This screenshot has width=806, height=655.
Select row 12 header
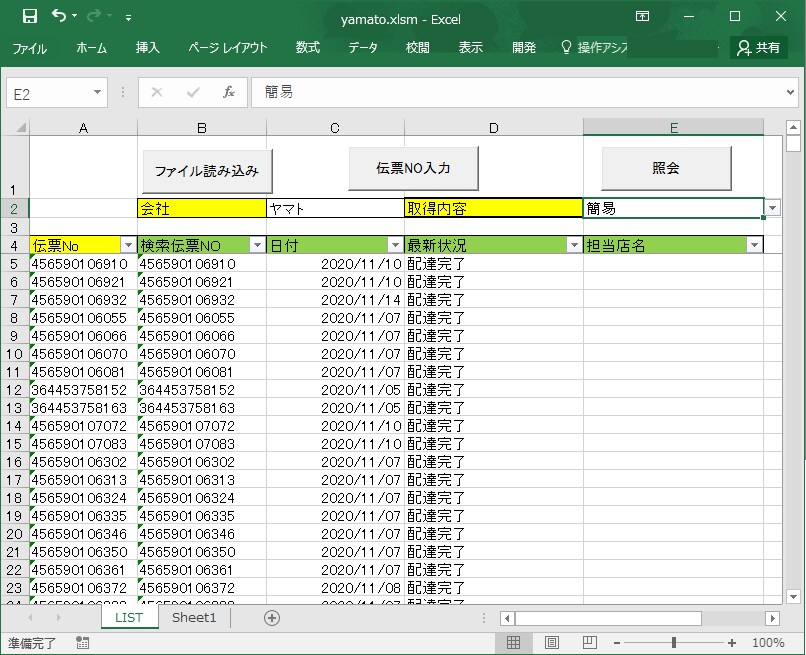[14, 390]
